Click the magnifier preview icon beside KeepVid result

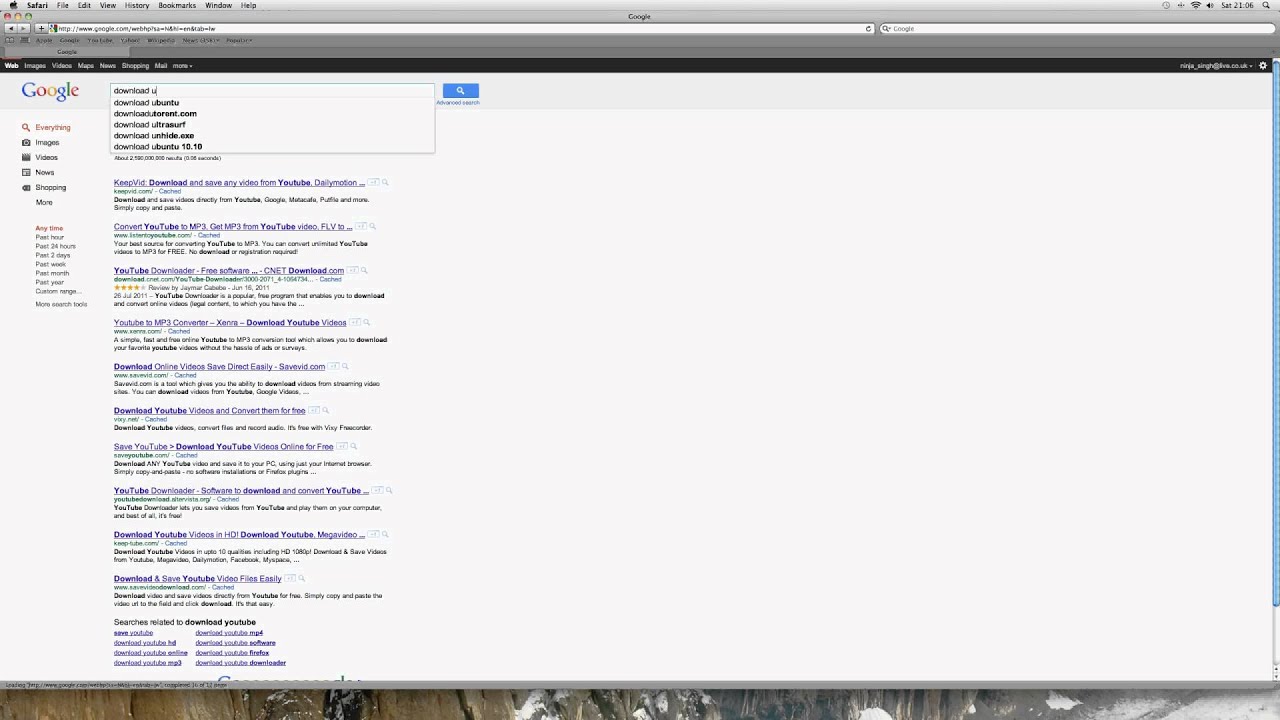[x=385, y=182]
